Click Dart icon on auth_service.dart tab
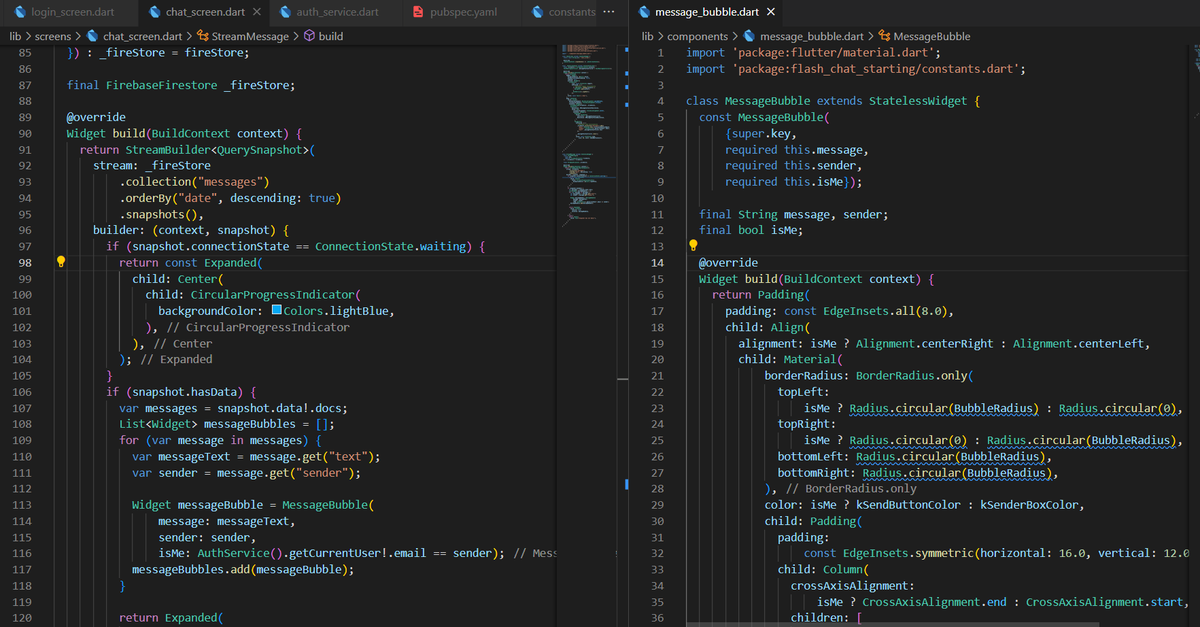 pos(286,12)
